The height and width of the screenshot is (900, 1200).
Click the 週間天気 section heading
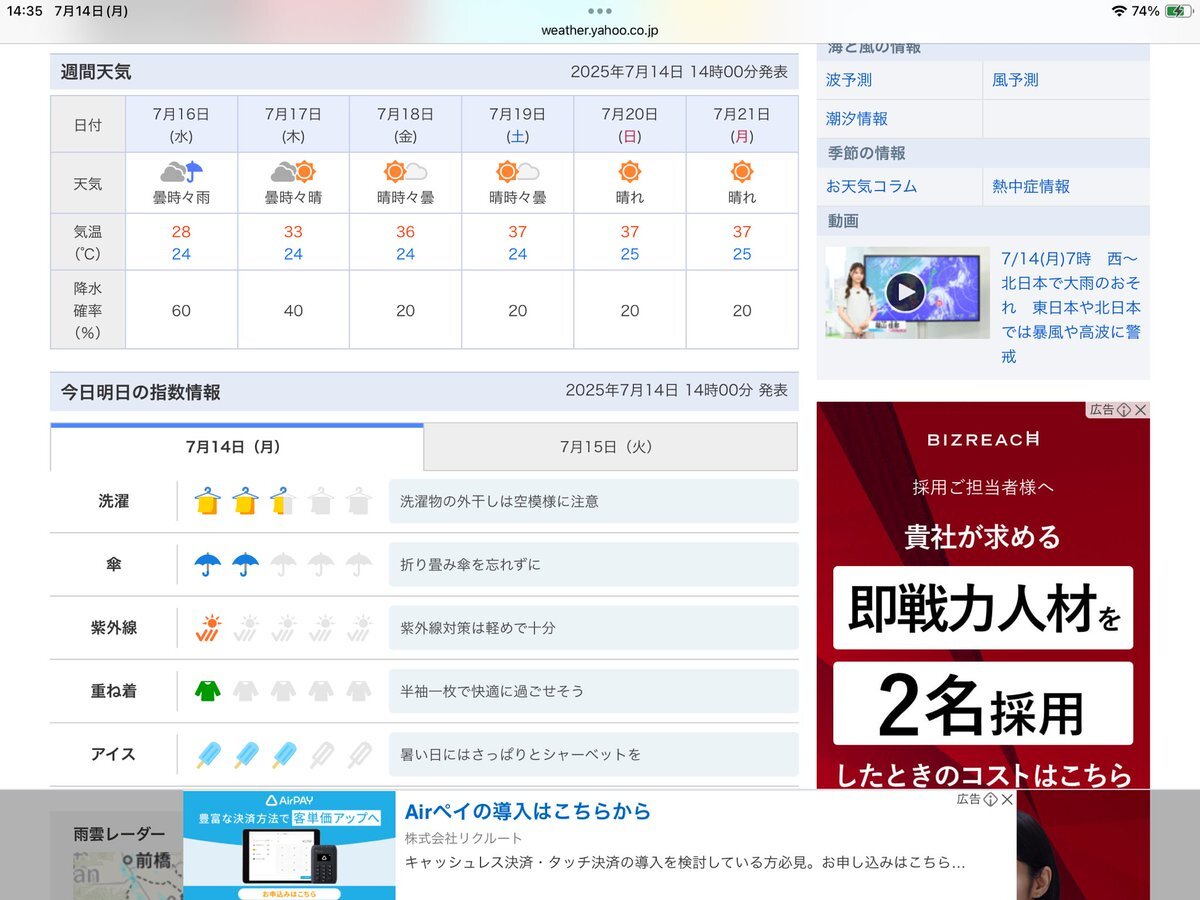[x=96, y=72]
